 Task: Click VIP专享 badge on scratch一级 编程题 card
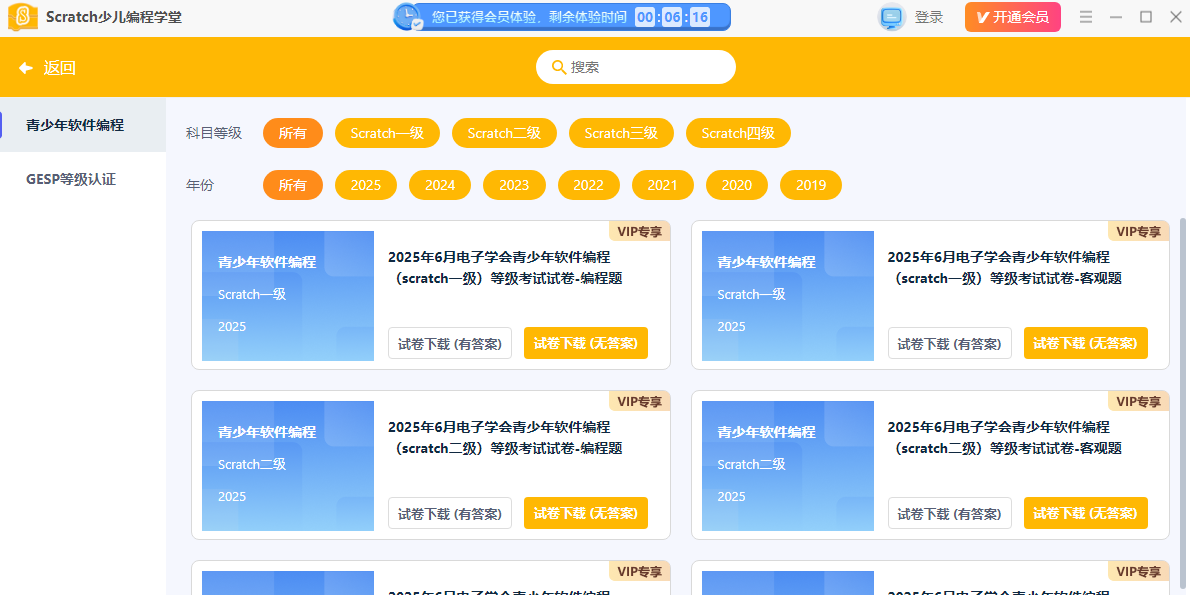click(x=640, y=231)
